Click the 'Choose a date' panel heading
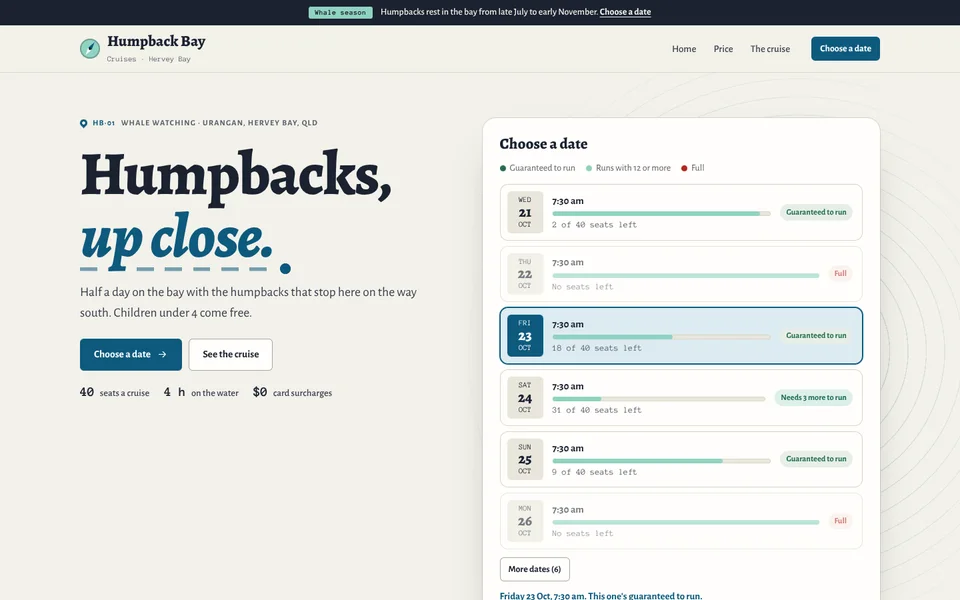The image size is (960, 600). click(x=544, y=144)
